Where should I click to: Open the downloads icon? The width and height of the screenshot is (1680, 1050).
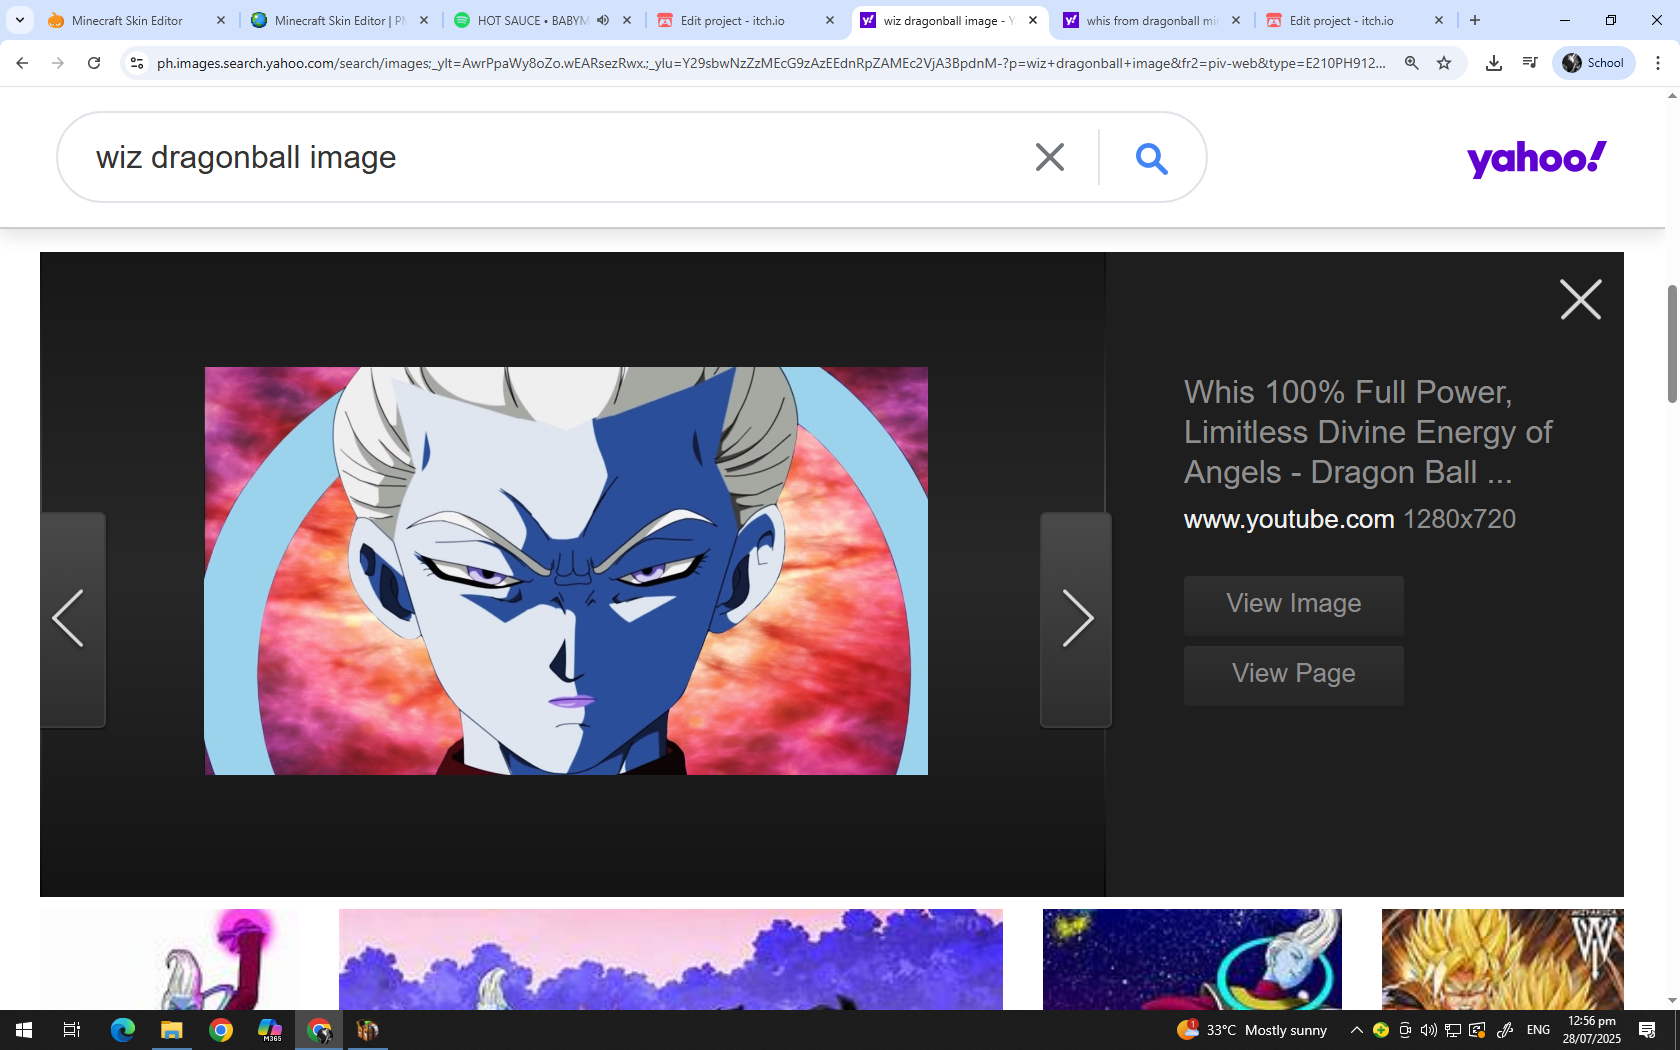pos(1494,63)
